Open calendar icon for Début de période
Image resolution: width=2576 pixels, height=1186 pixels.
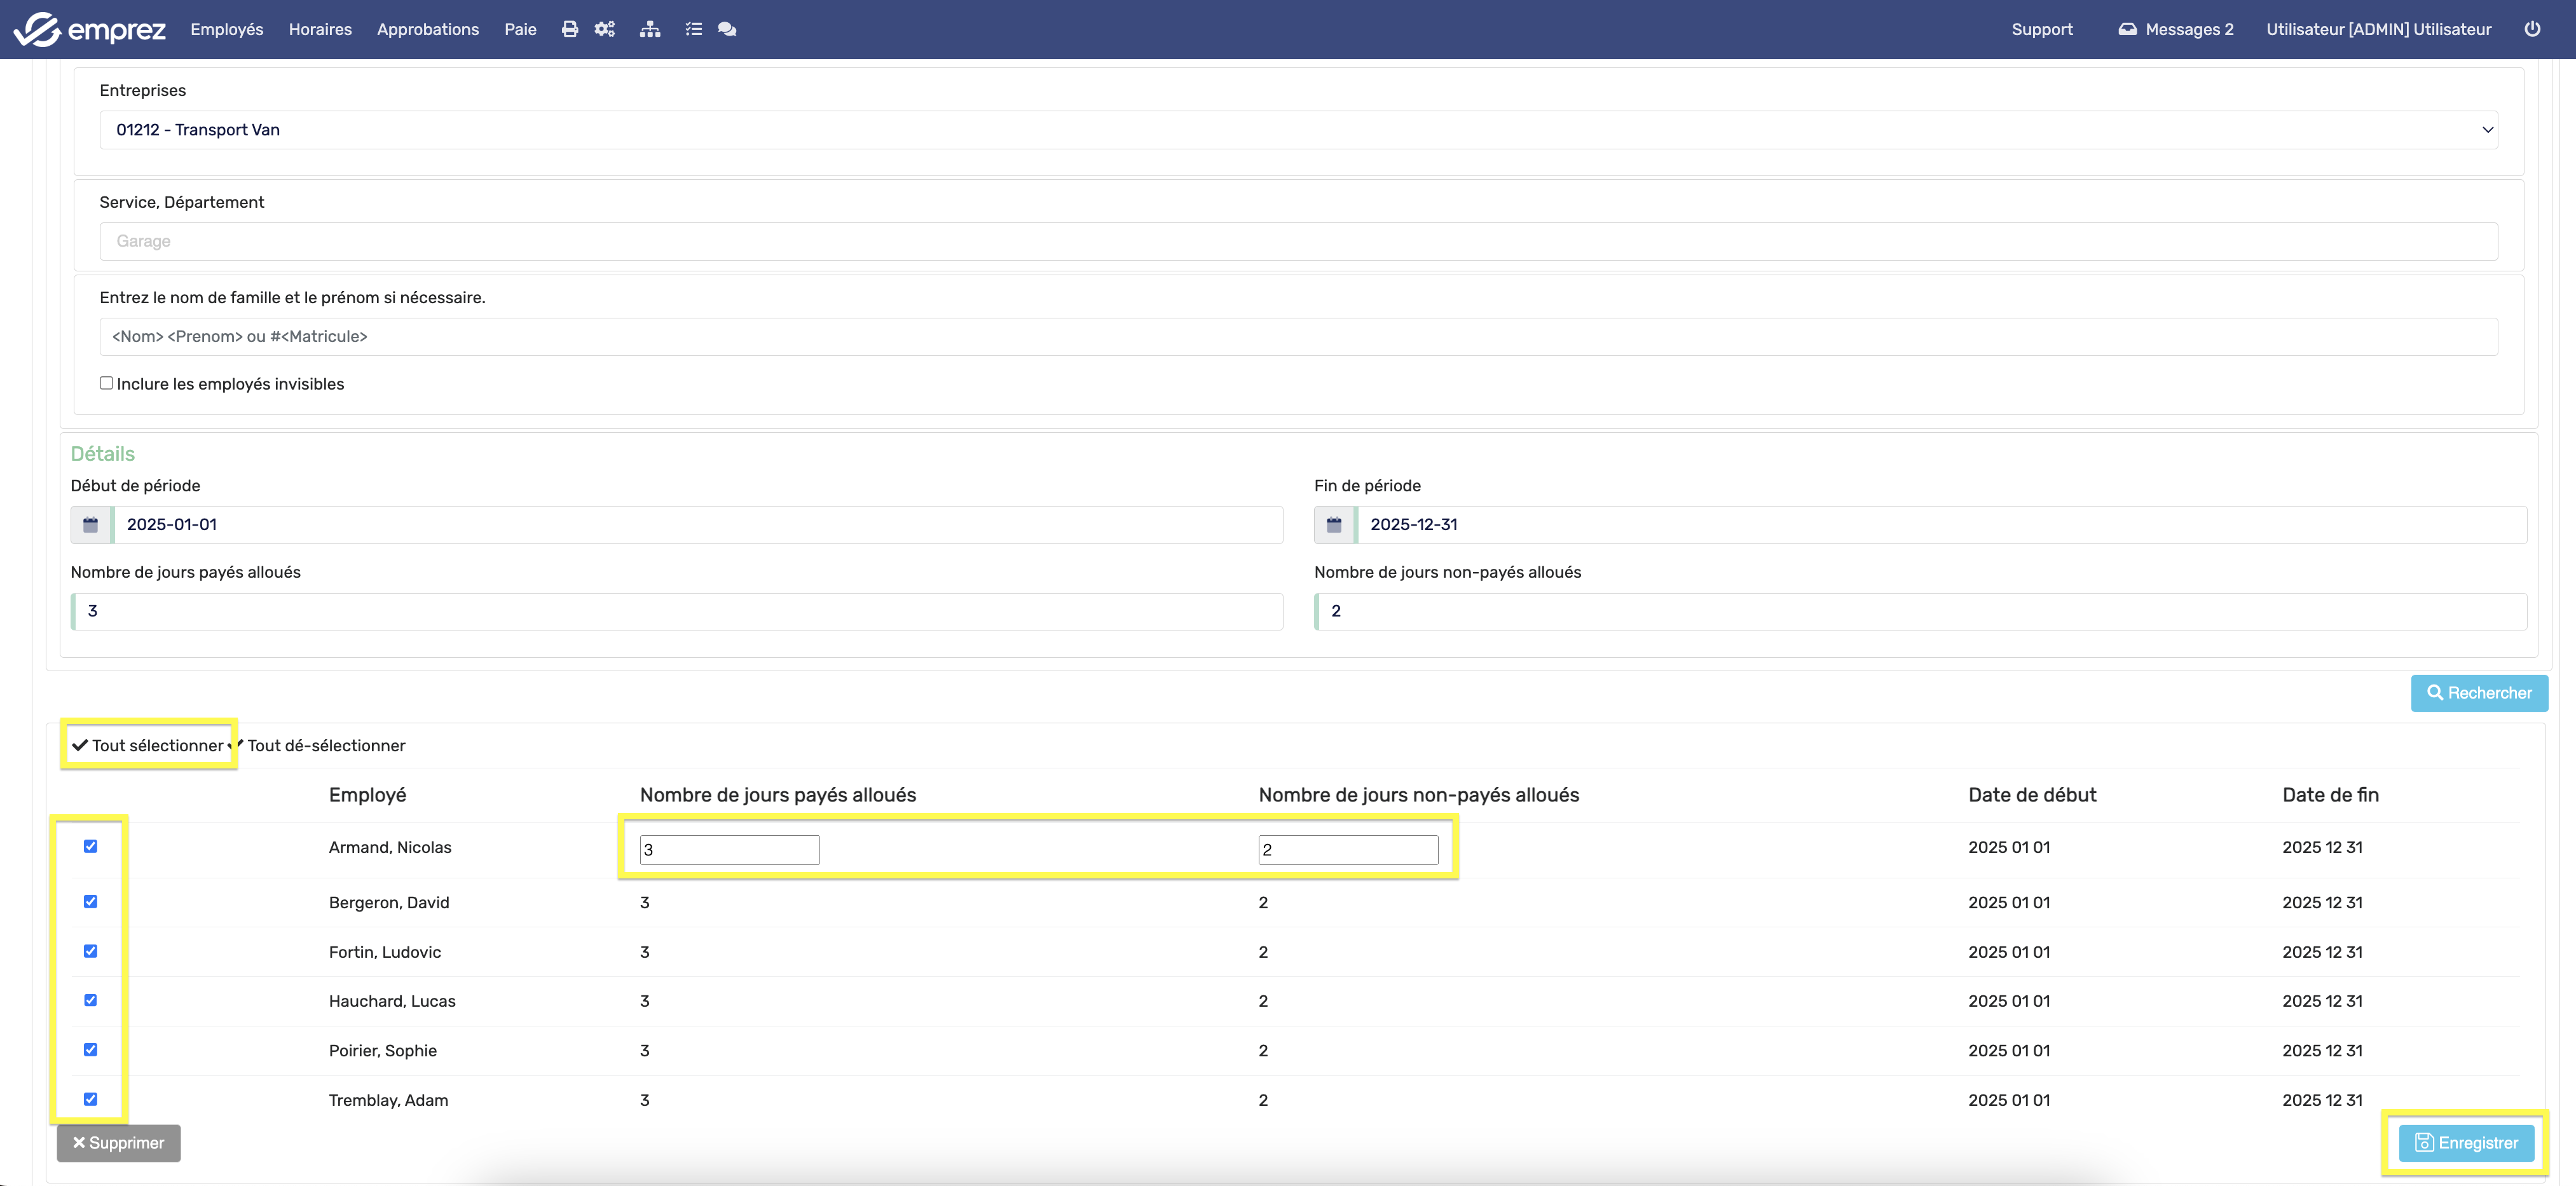(91, 524)
